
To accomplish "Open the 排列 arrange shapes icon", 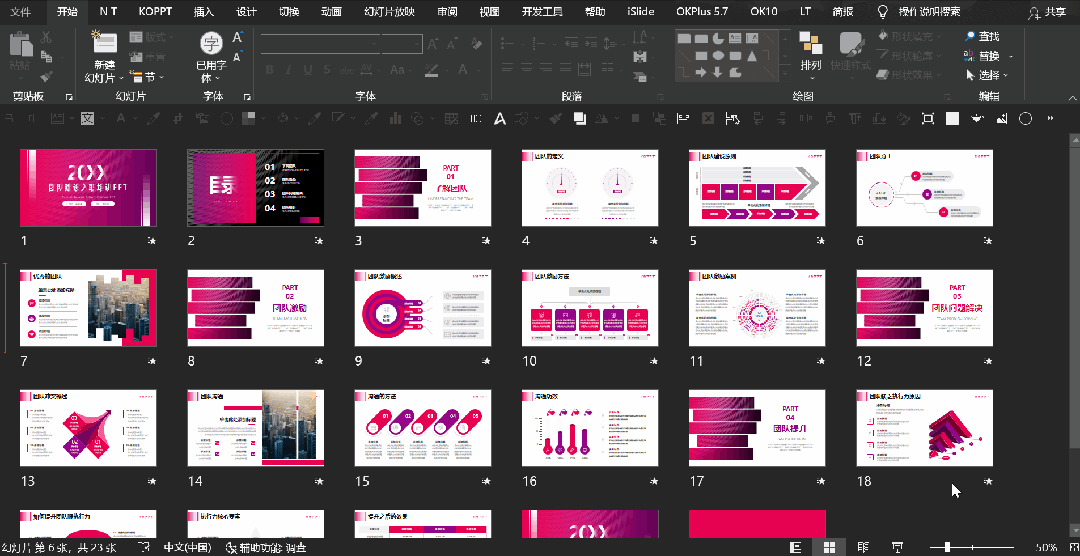I will point(811,44).
